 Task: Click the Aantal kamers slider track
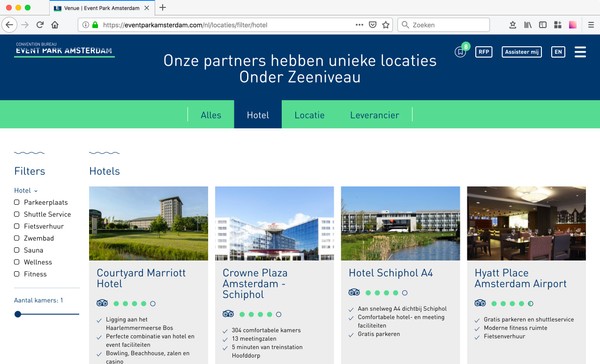(47, 314)
